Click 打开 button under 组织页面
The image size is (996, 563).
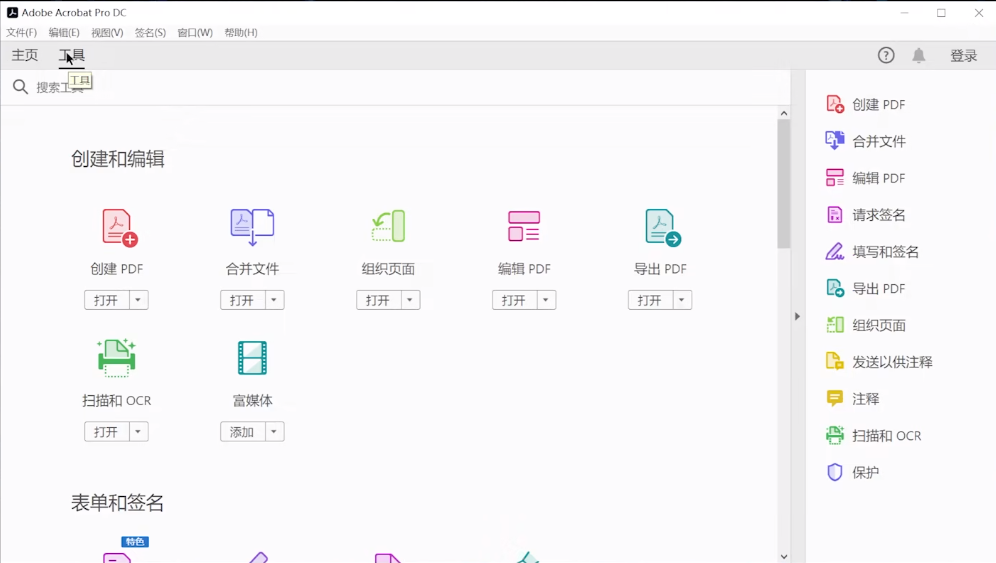tap(379, 300)
